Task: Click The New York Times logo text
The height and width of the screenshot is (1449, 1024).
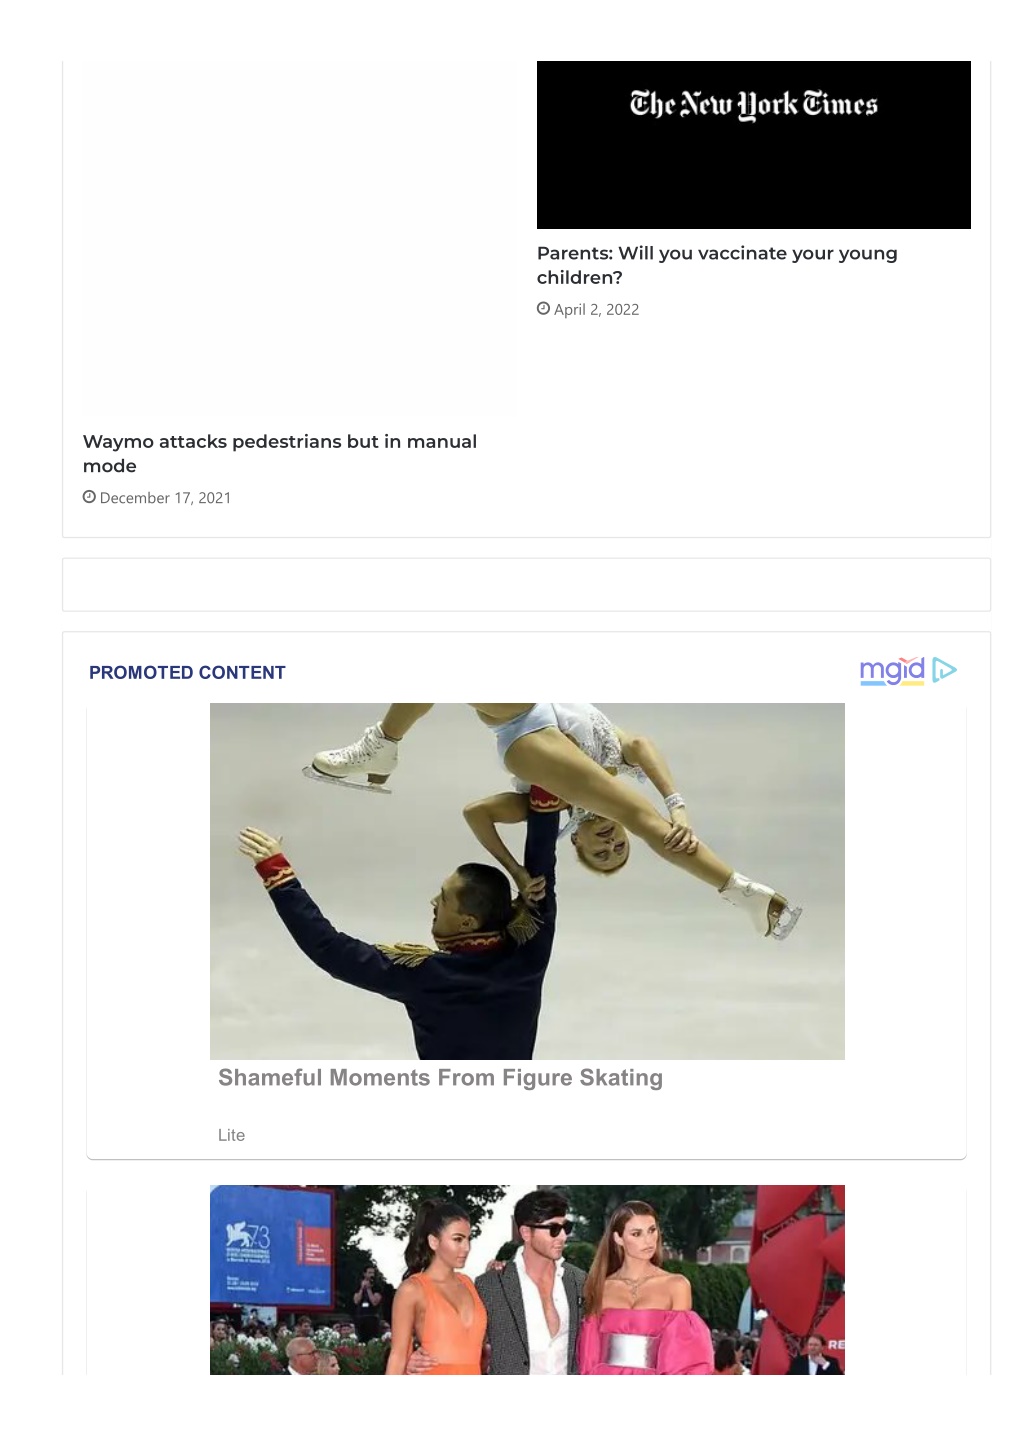Action: [753, 104]
